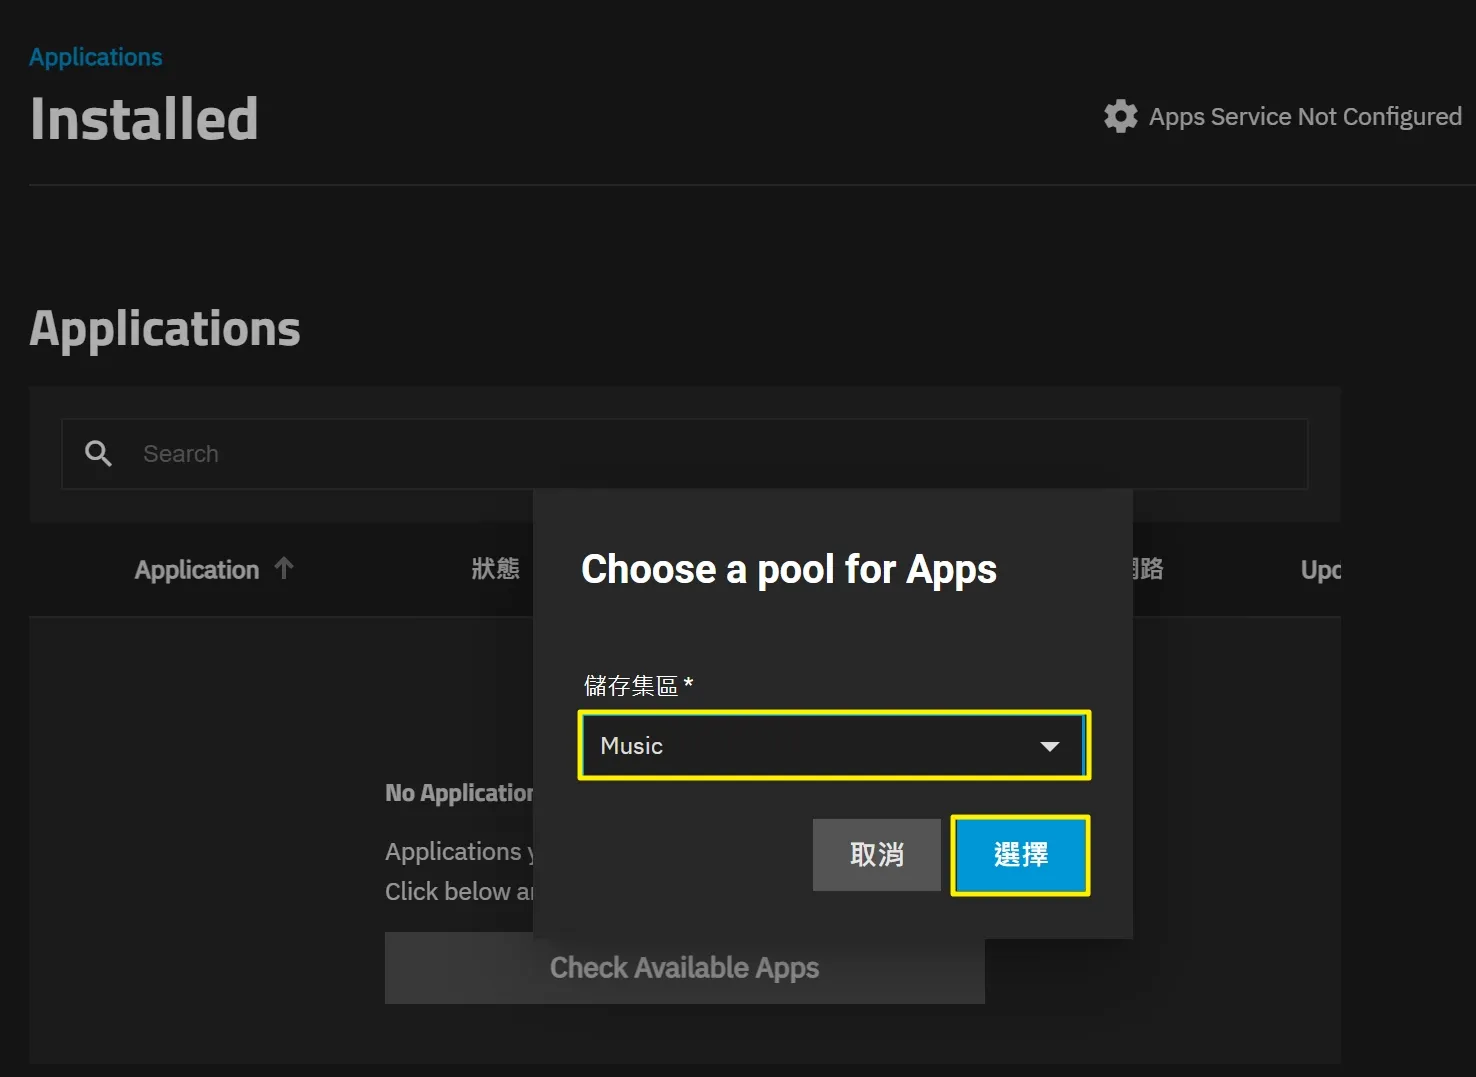Sort by the Application column header

[x=197, y=570]
